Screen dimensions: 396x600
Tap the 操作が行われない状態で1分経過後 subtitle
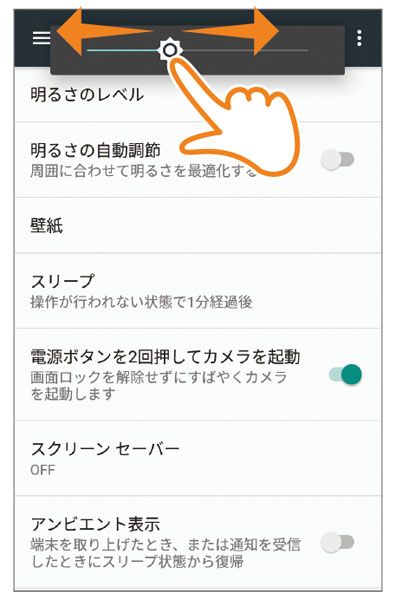pyautogui.click(x=141, y=302)
